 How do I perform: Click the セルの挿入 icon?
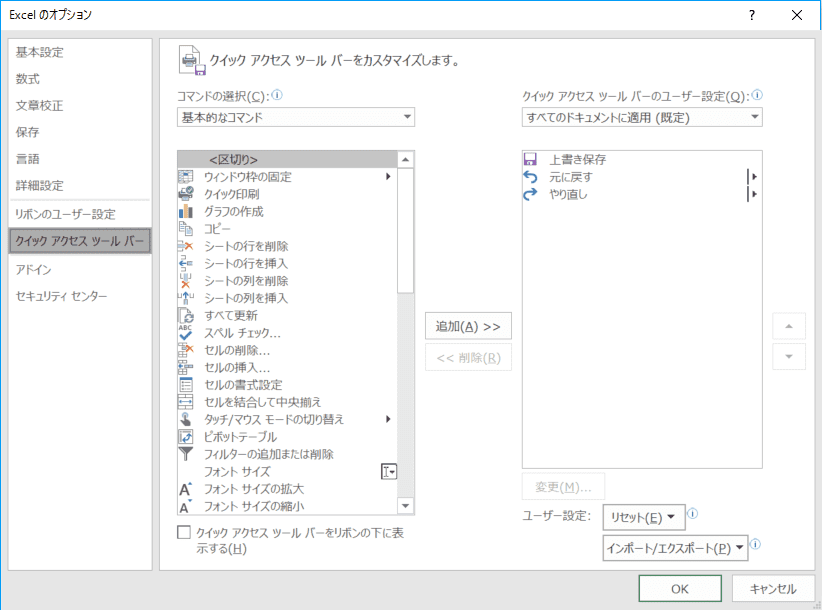coord(186,367)
